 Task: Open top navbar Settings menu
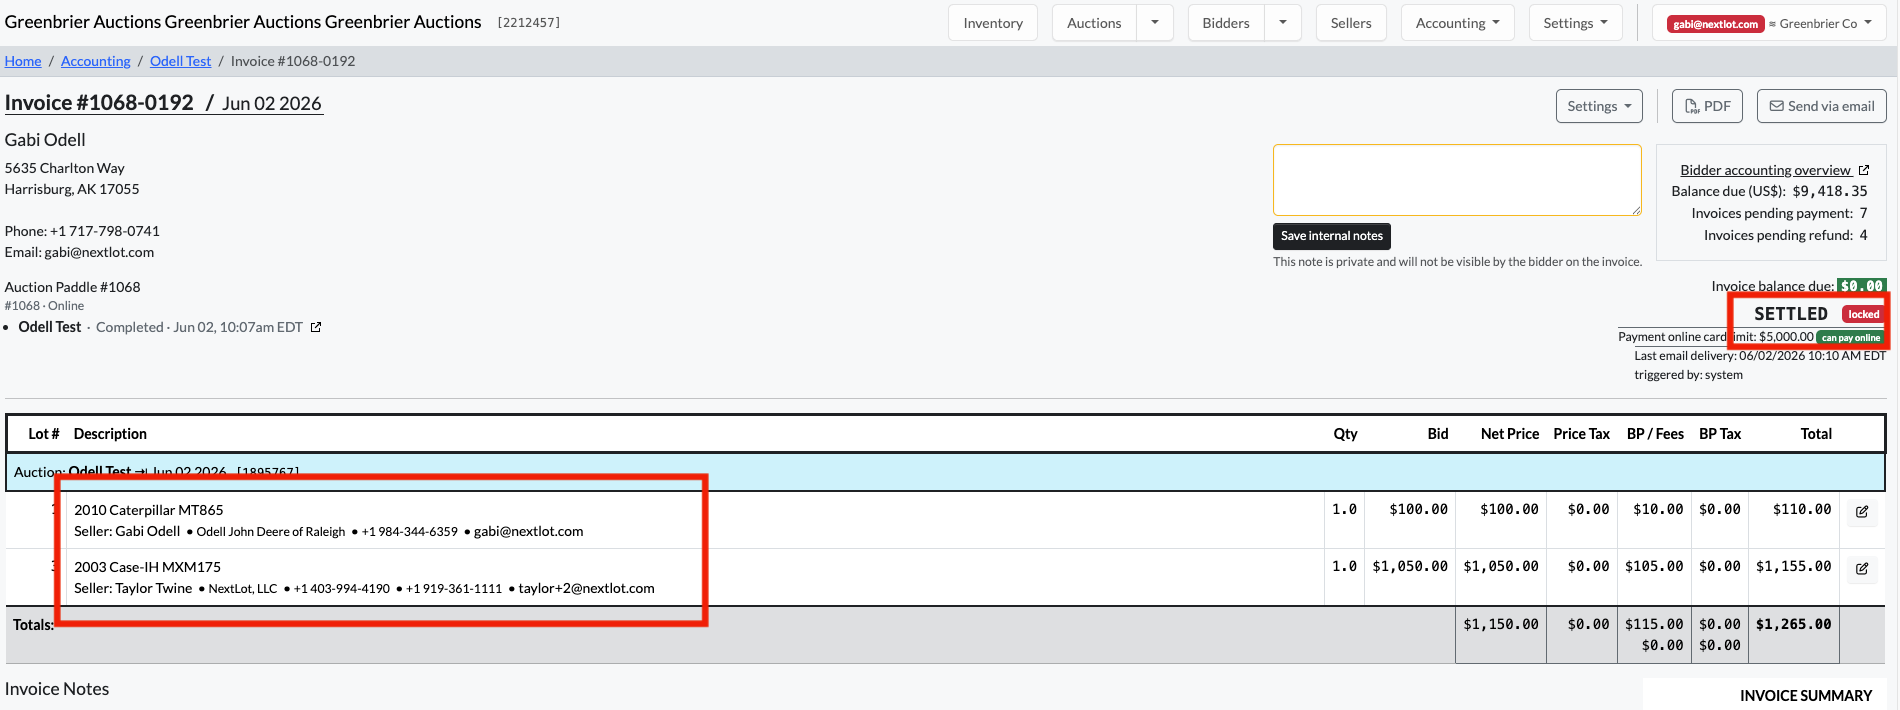click(x=1575, y=23)
